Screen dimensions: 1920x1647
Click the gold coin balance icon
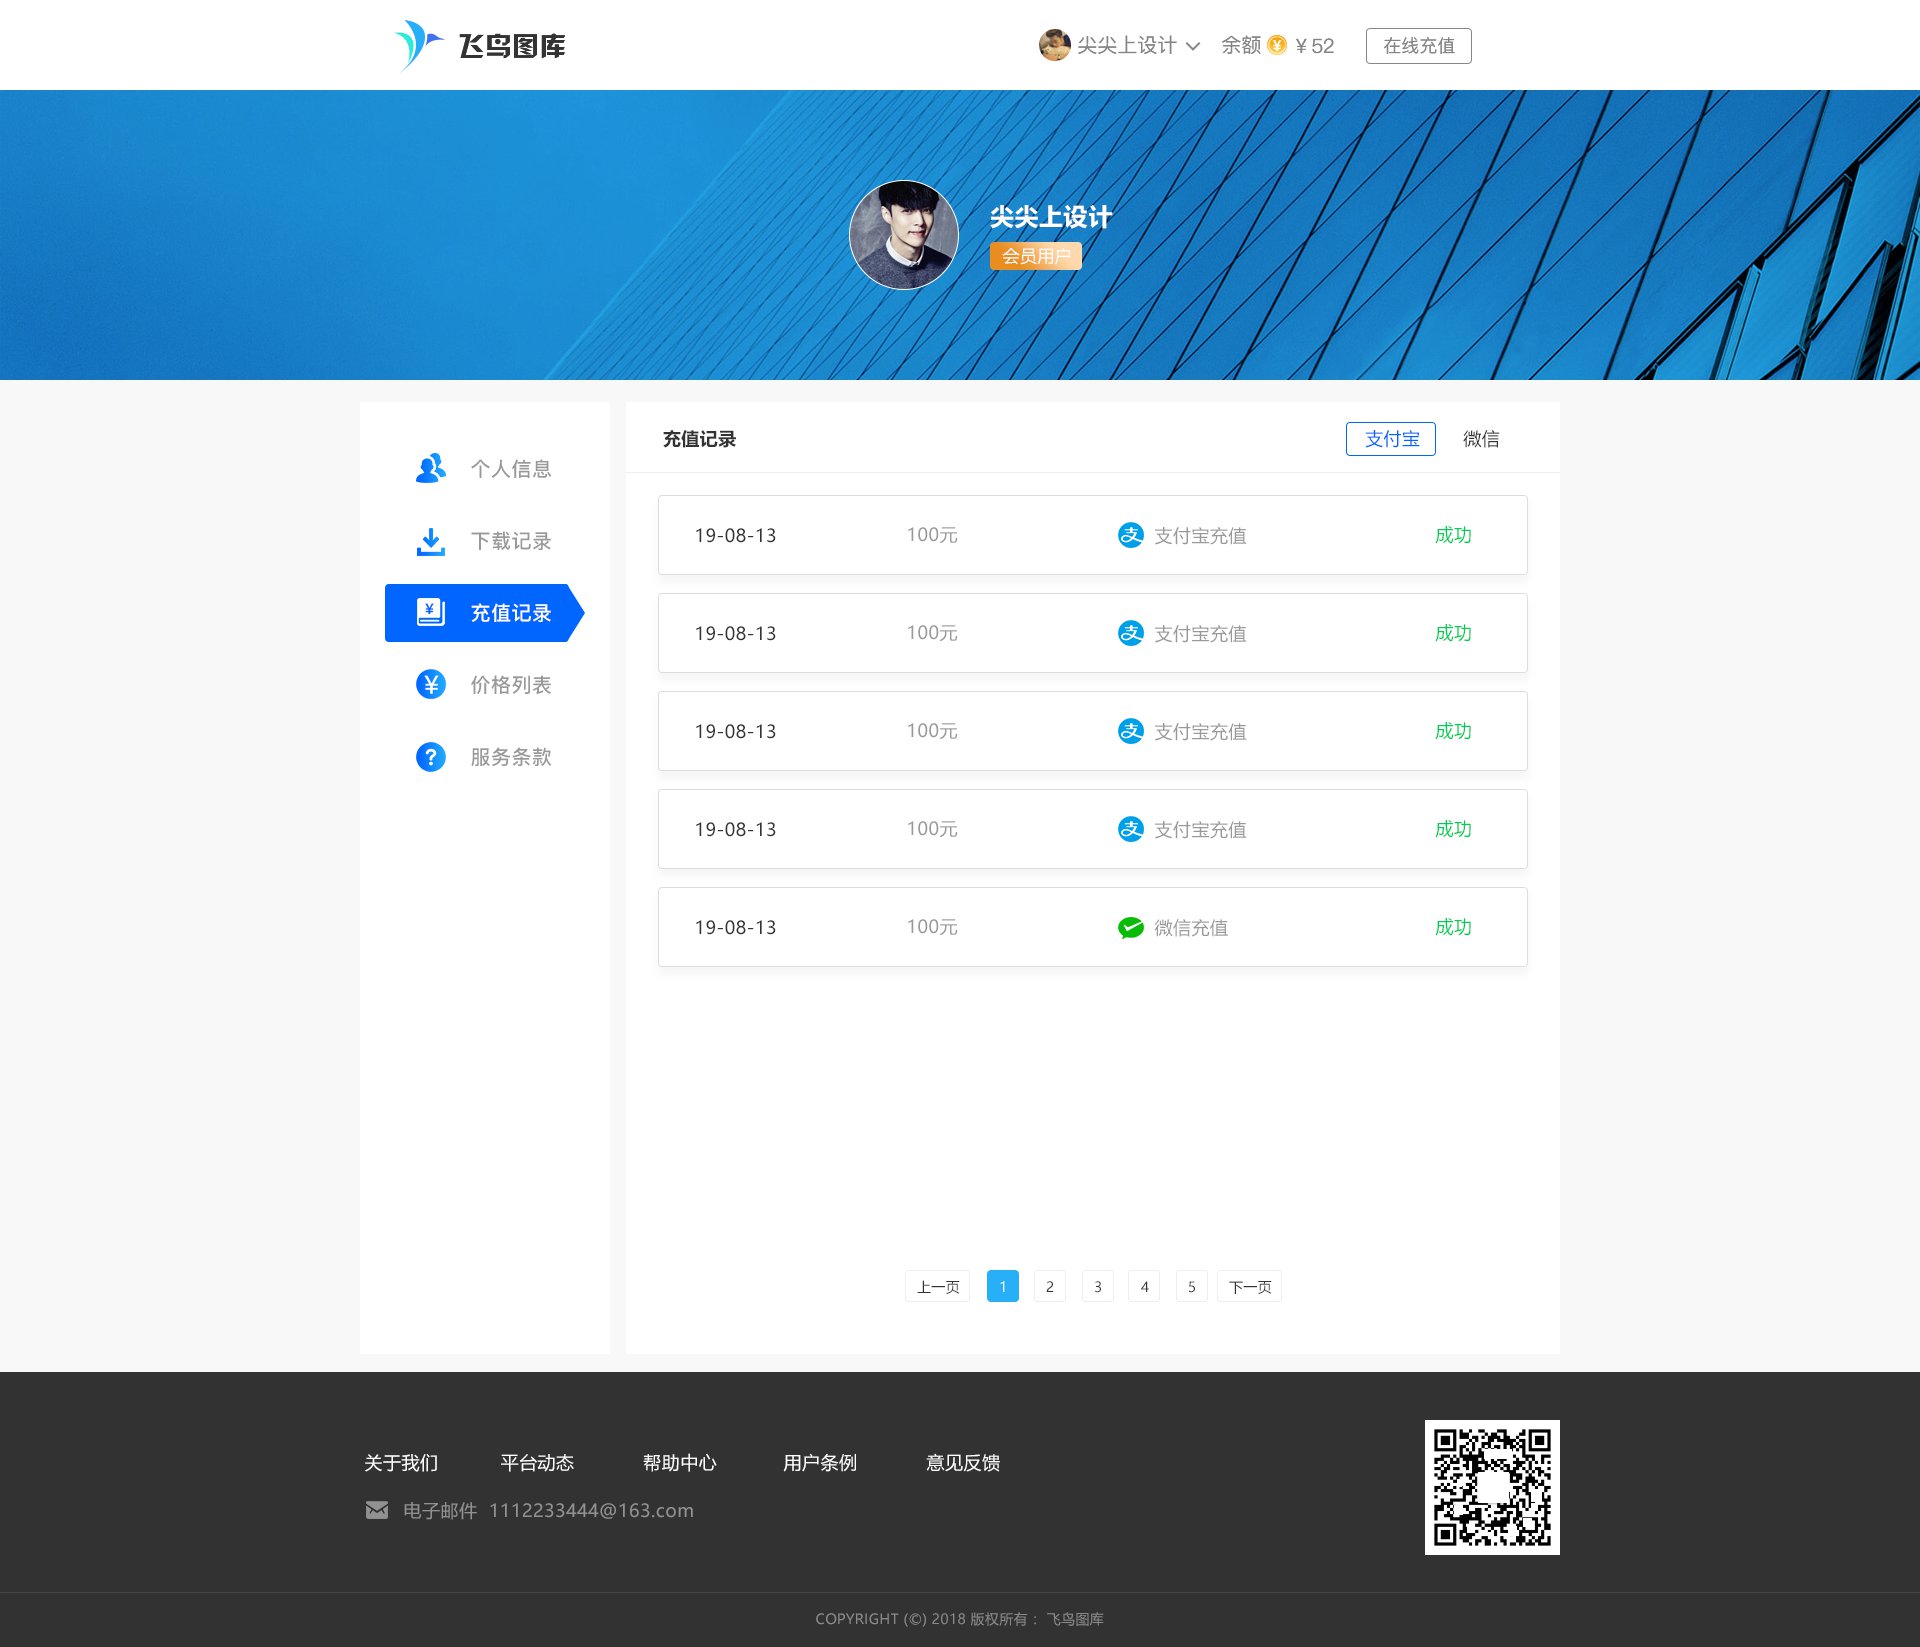tap(1277, 45)
